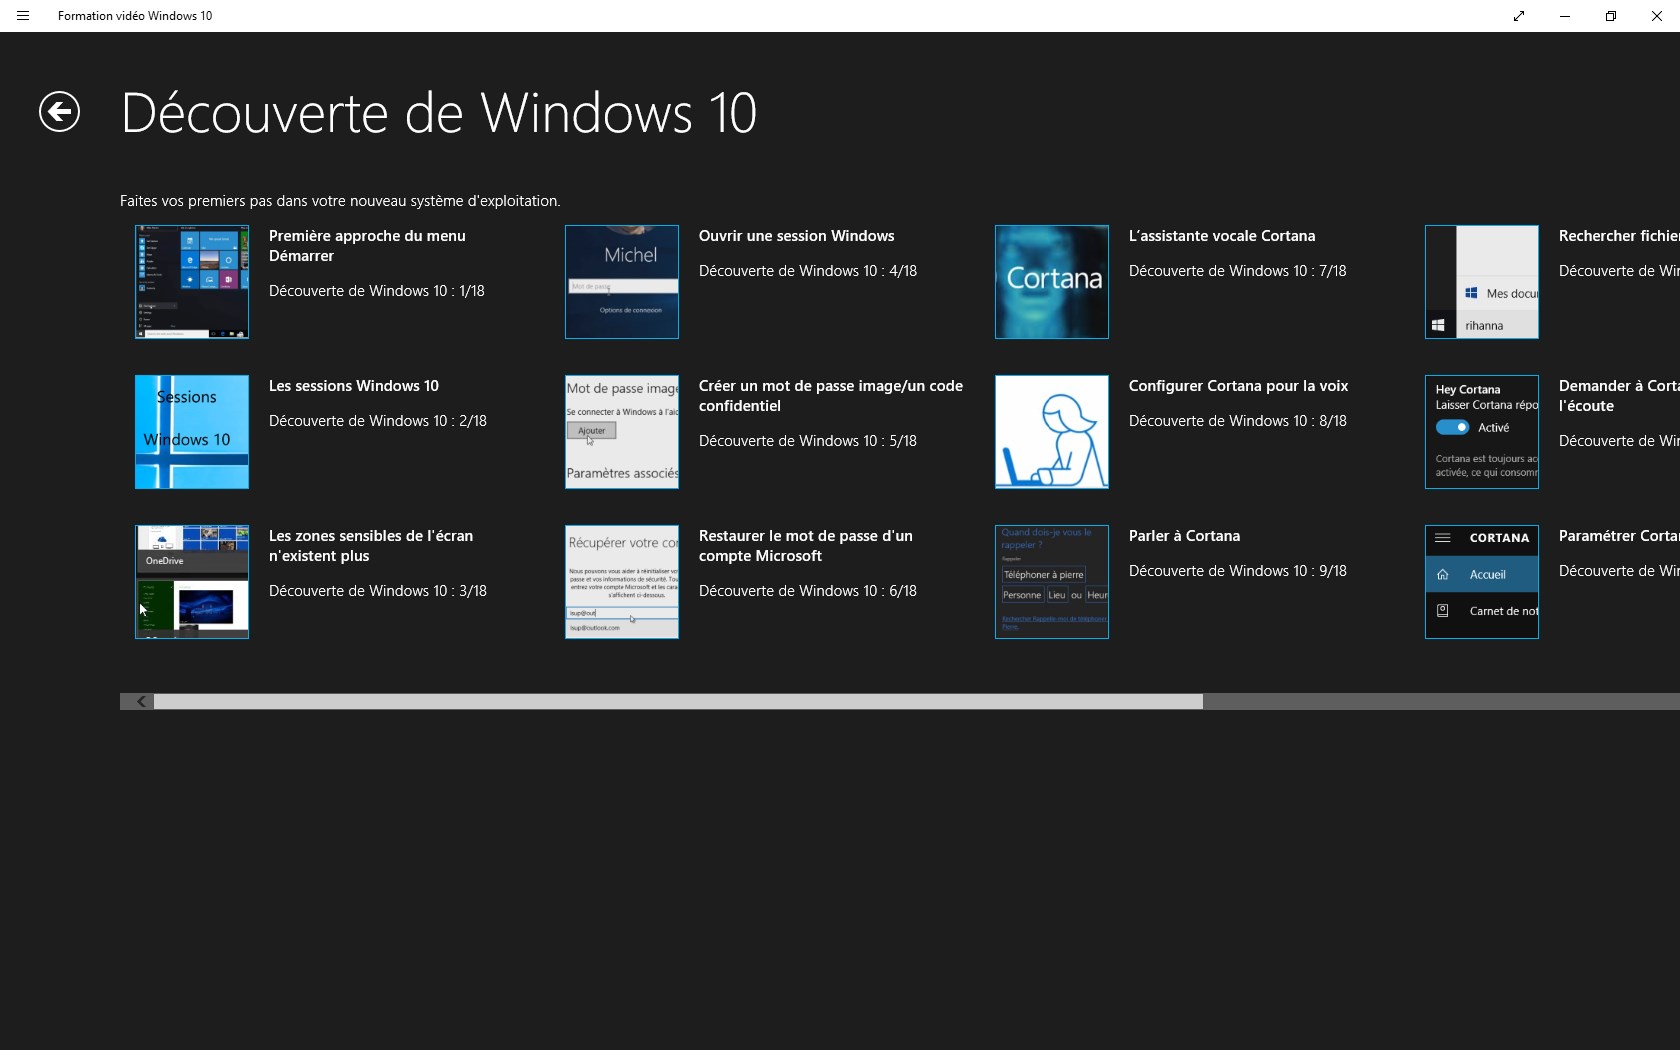
Task: Select lesson Demander à Cortana l'écoute
Action: coord(1619,396)
